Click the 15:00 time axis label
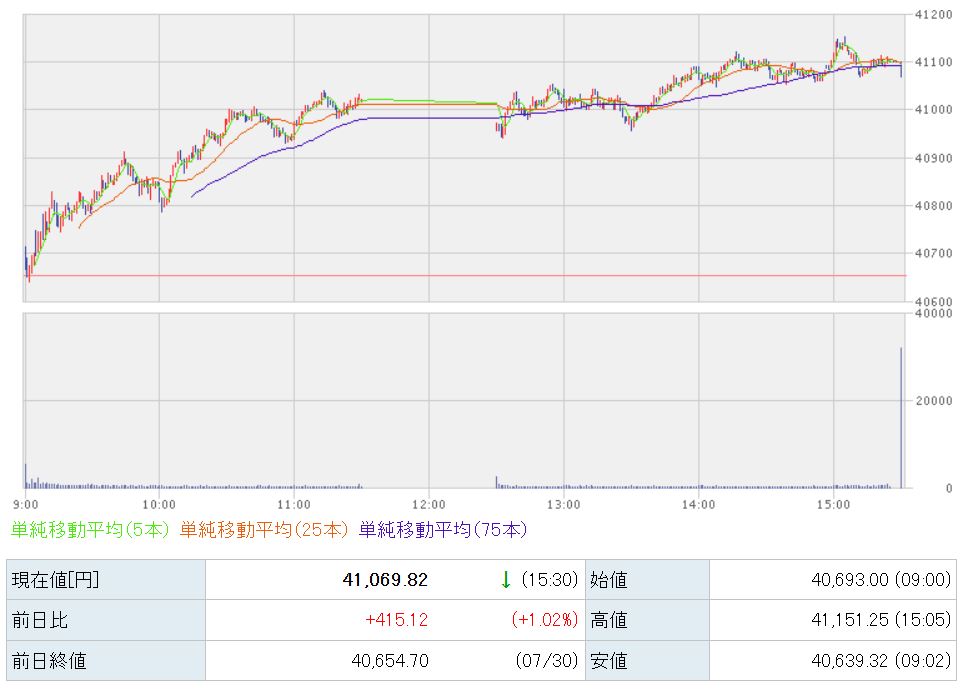The width and height of the screenshot is (967, 689). [833, 505]
